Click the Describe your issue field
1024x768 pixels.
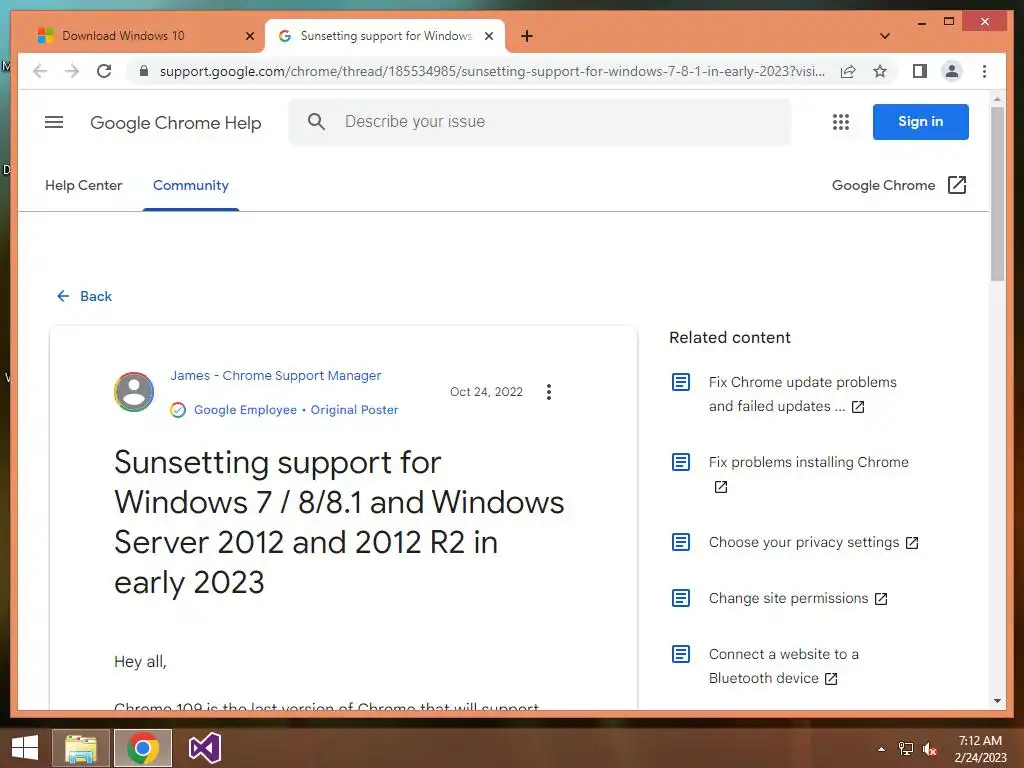pyautogui.click(x=540, y=121)
